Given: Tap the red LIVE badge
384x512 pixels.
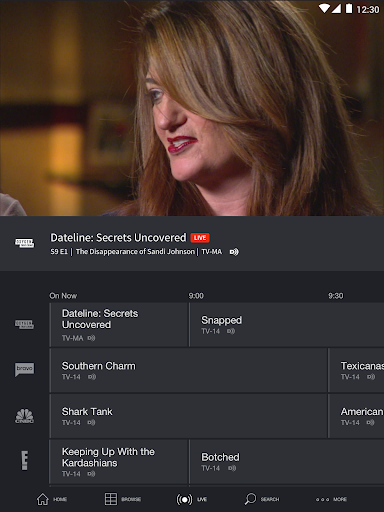Looking at the screenshot, I should click(x=200, y=238).
